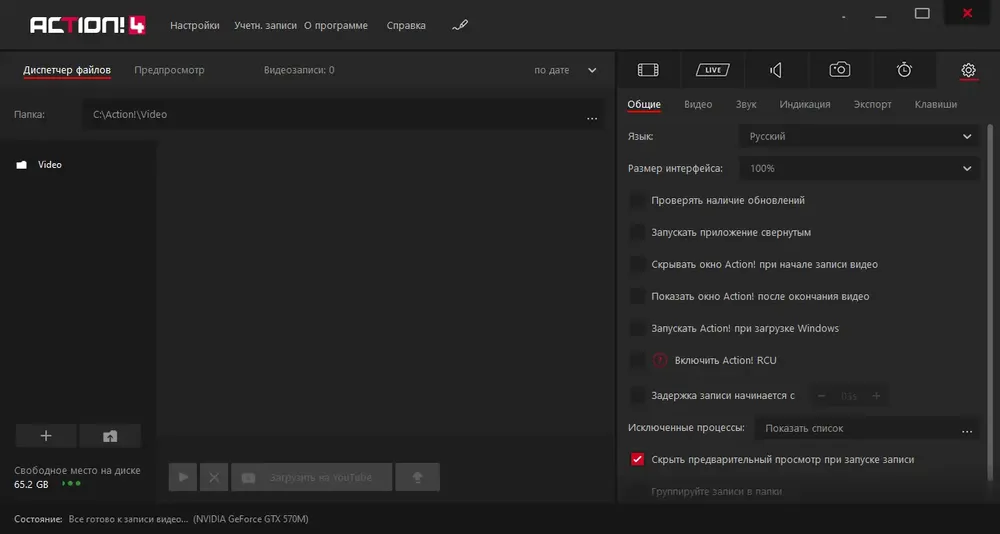Open excluded processes ellipsis button
The image size is (1000, 534).
pos(967,431)
